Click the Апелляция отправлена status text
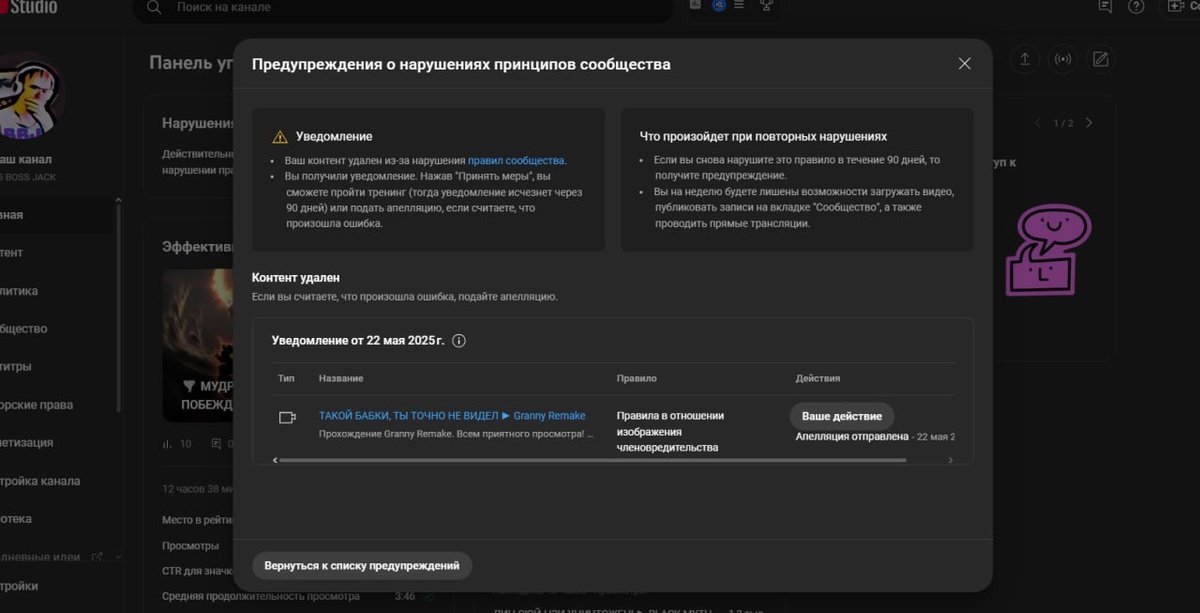This screenshot has height=613, width=1200. 852,437
